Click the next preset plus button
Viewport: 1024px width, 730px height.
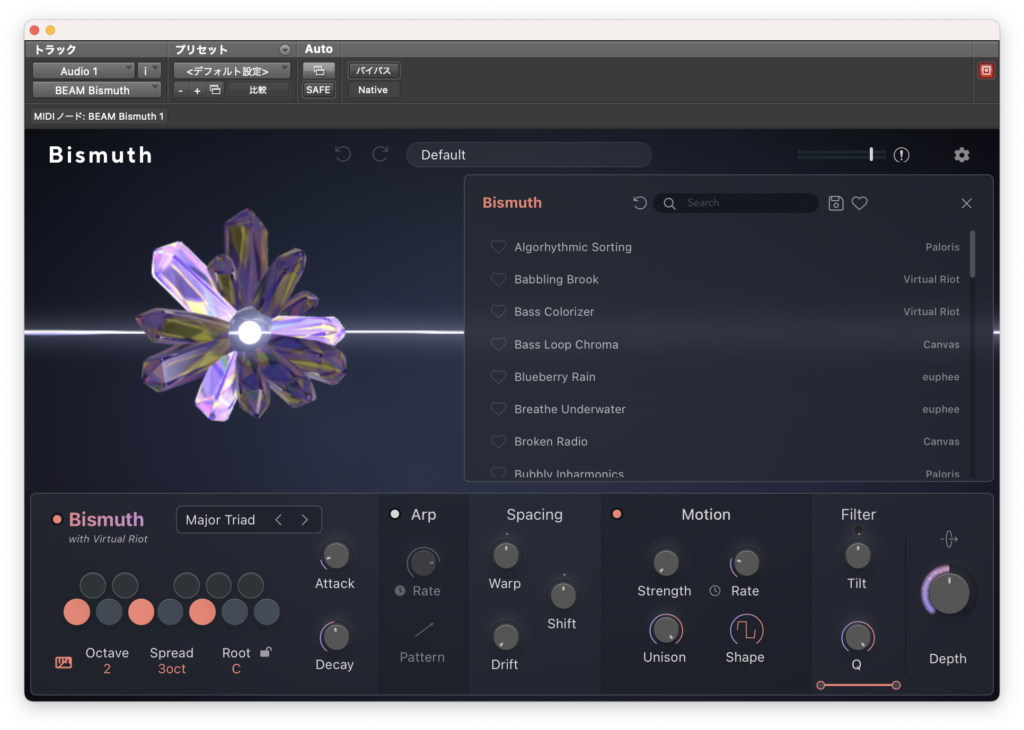point(197,91)
